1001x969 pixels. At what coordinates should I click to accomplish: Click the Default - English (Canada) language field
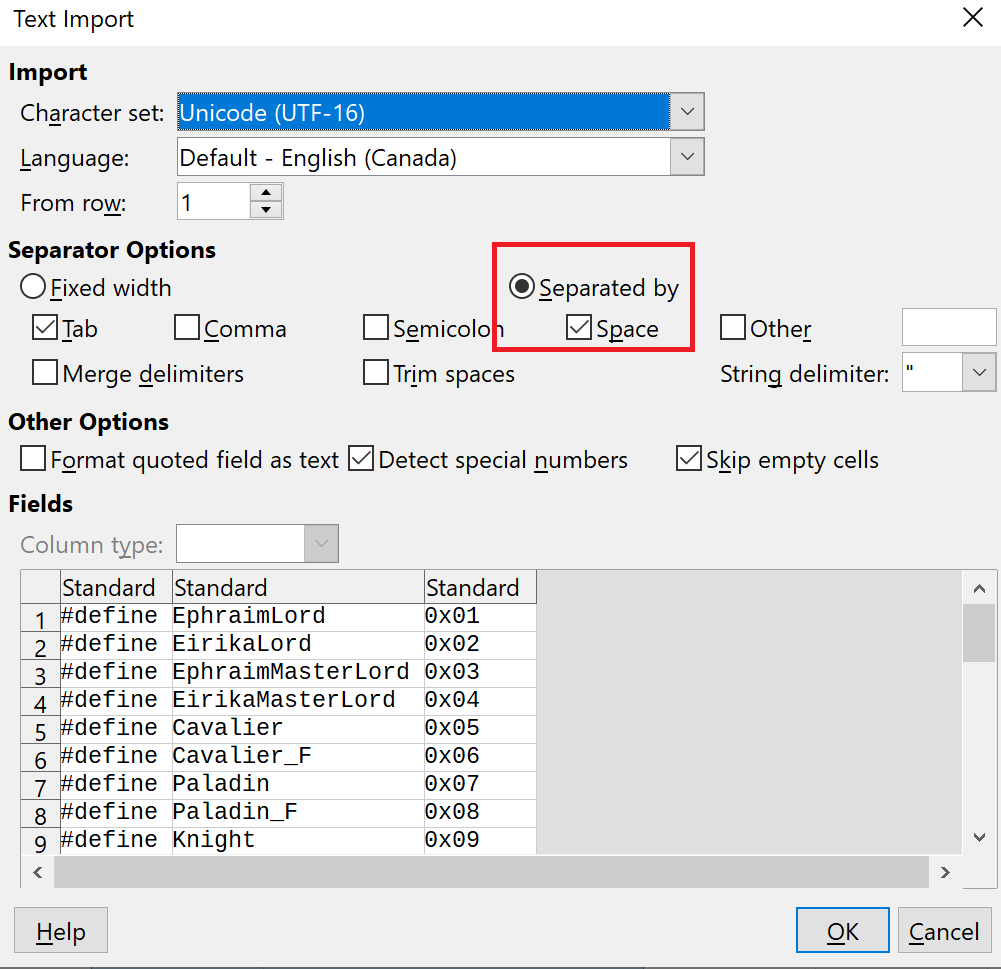tap(423, 156)
